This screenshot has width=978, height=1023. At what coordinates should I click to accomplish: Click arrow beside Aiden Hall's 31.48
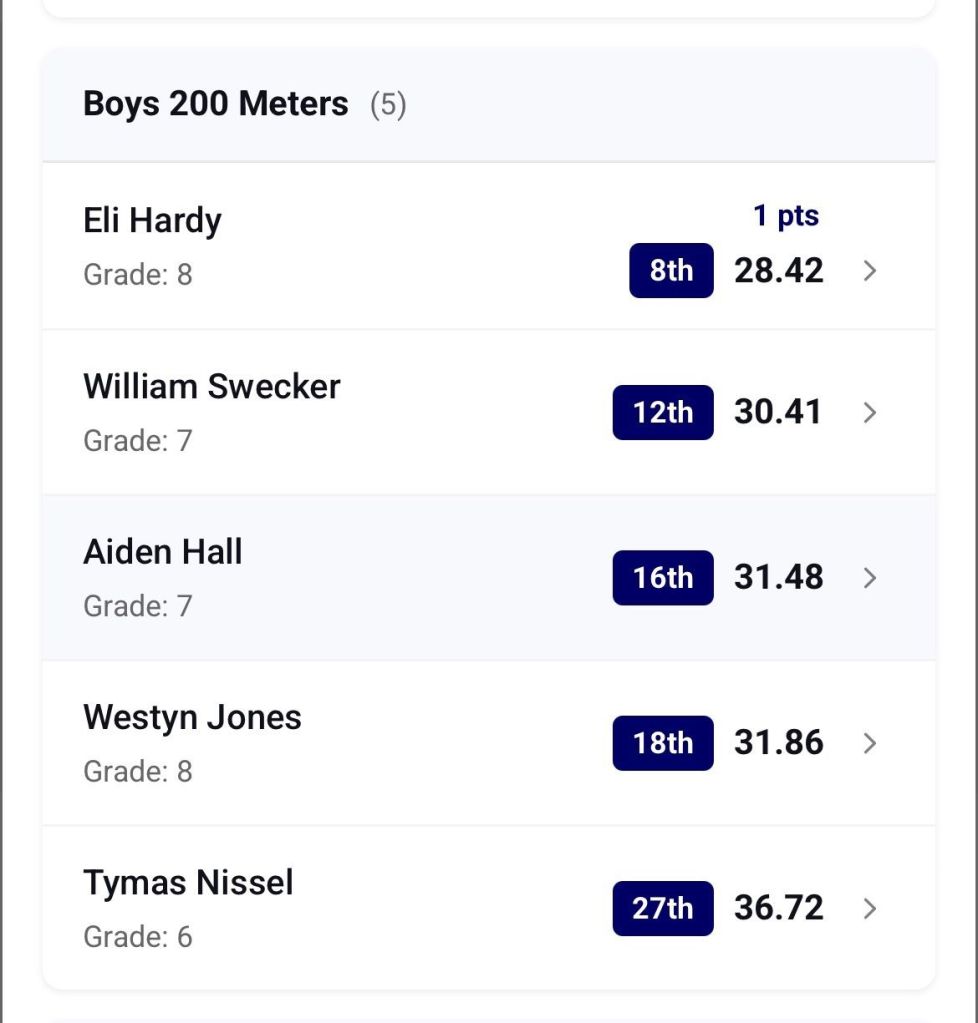tap(869, 578)
